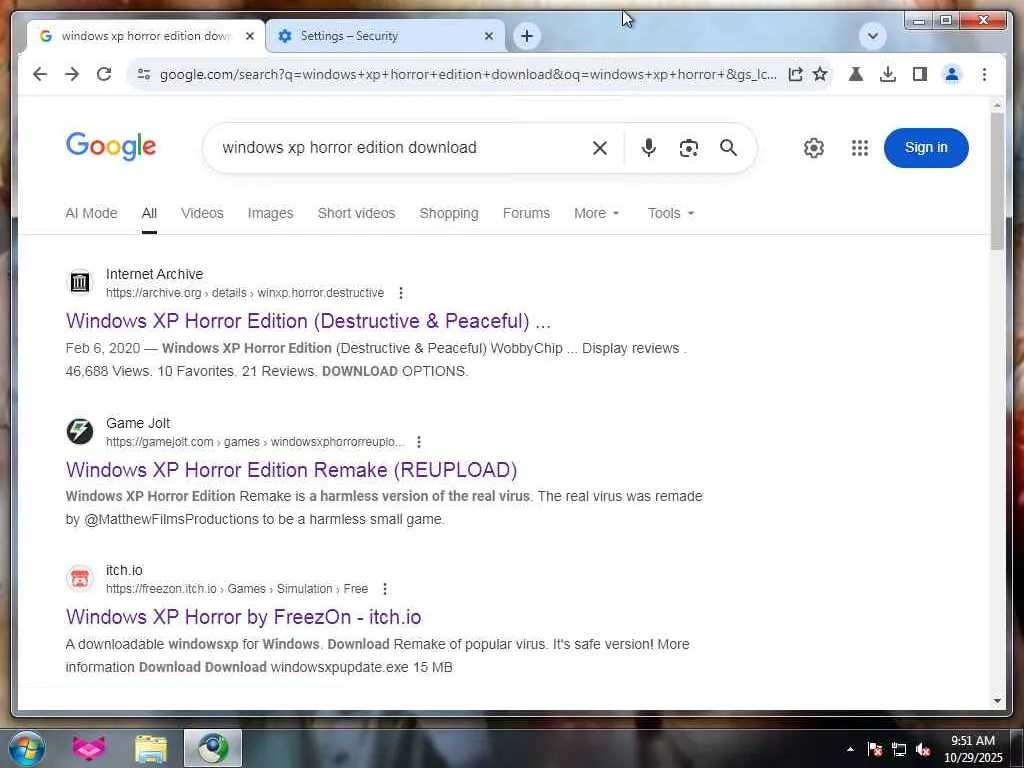This screenshot has height=768, width=1024.
Task: Click the Internet Archive favicon
Action: 80,282
